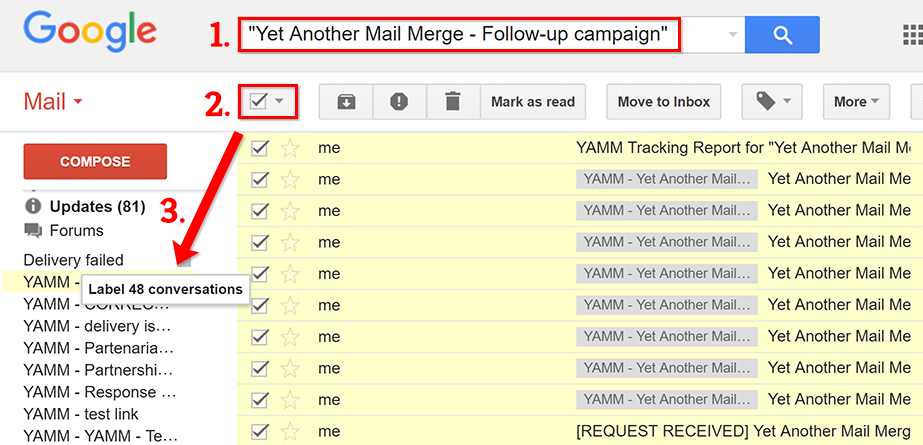Star the YAMM Tracking Report email
This screenshot has width=923, height=445.
(290, 148)
